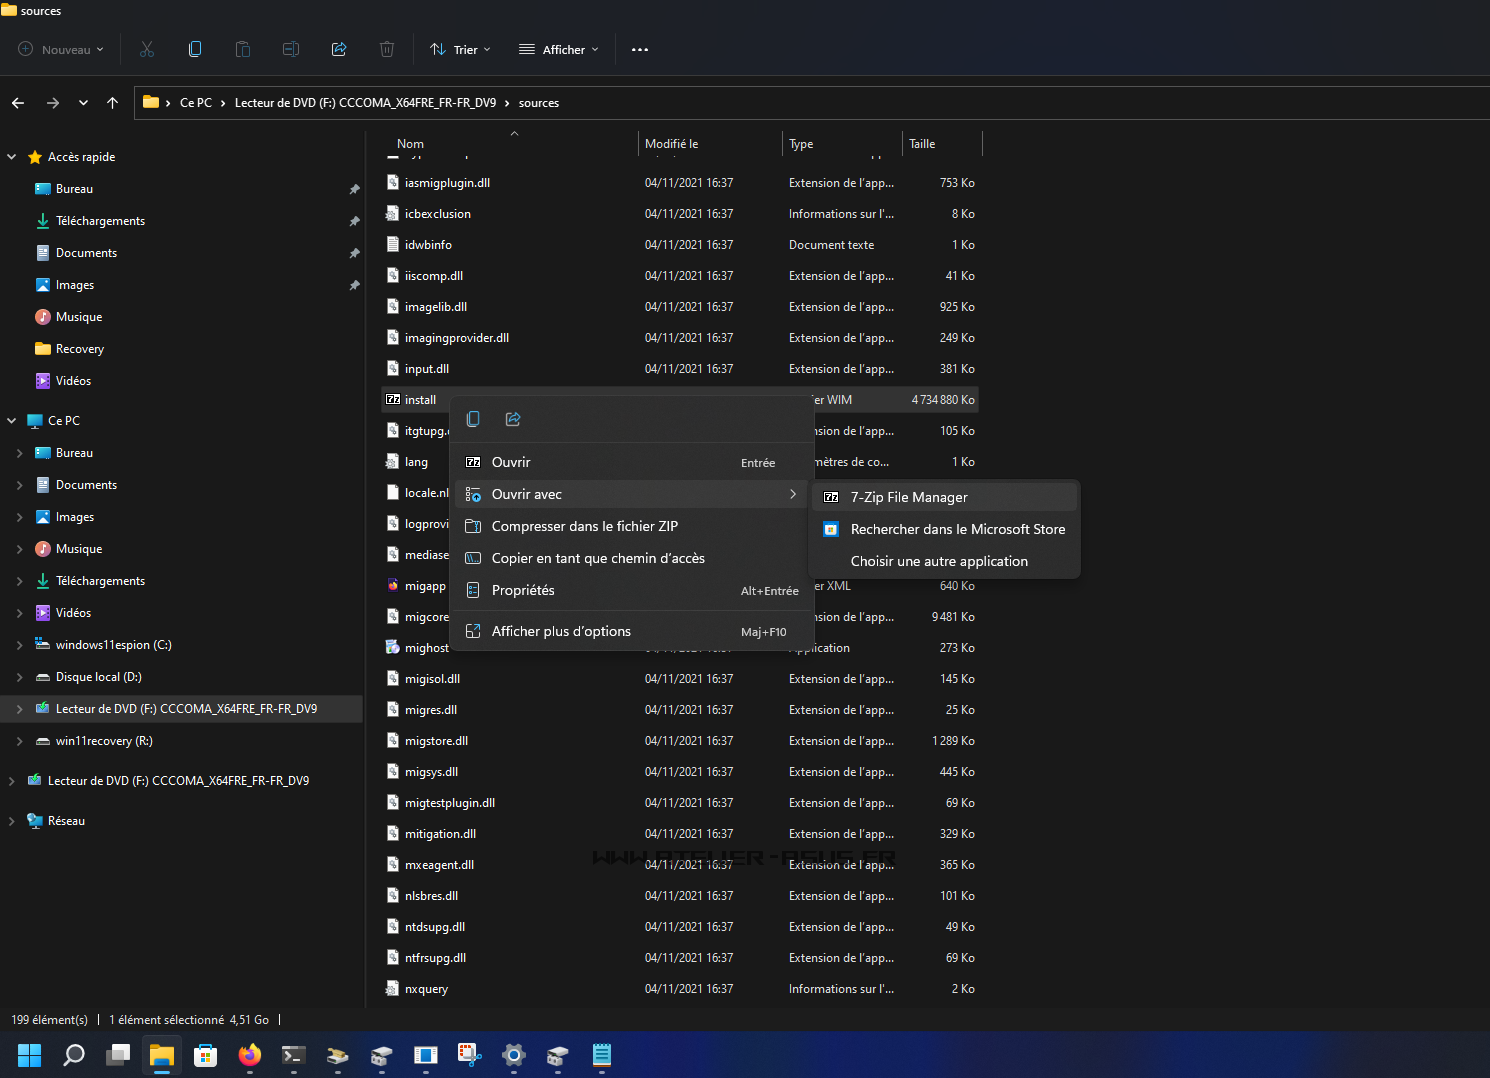1490x1078 pixels.
Task: Click the copy icon in context menu
Action: tap(473, 419)
